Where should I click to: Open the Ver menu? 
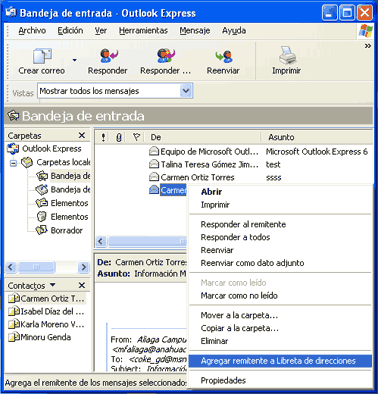coord(101,31)
